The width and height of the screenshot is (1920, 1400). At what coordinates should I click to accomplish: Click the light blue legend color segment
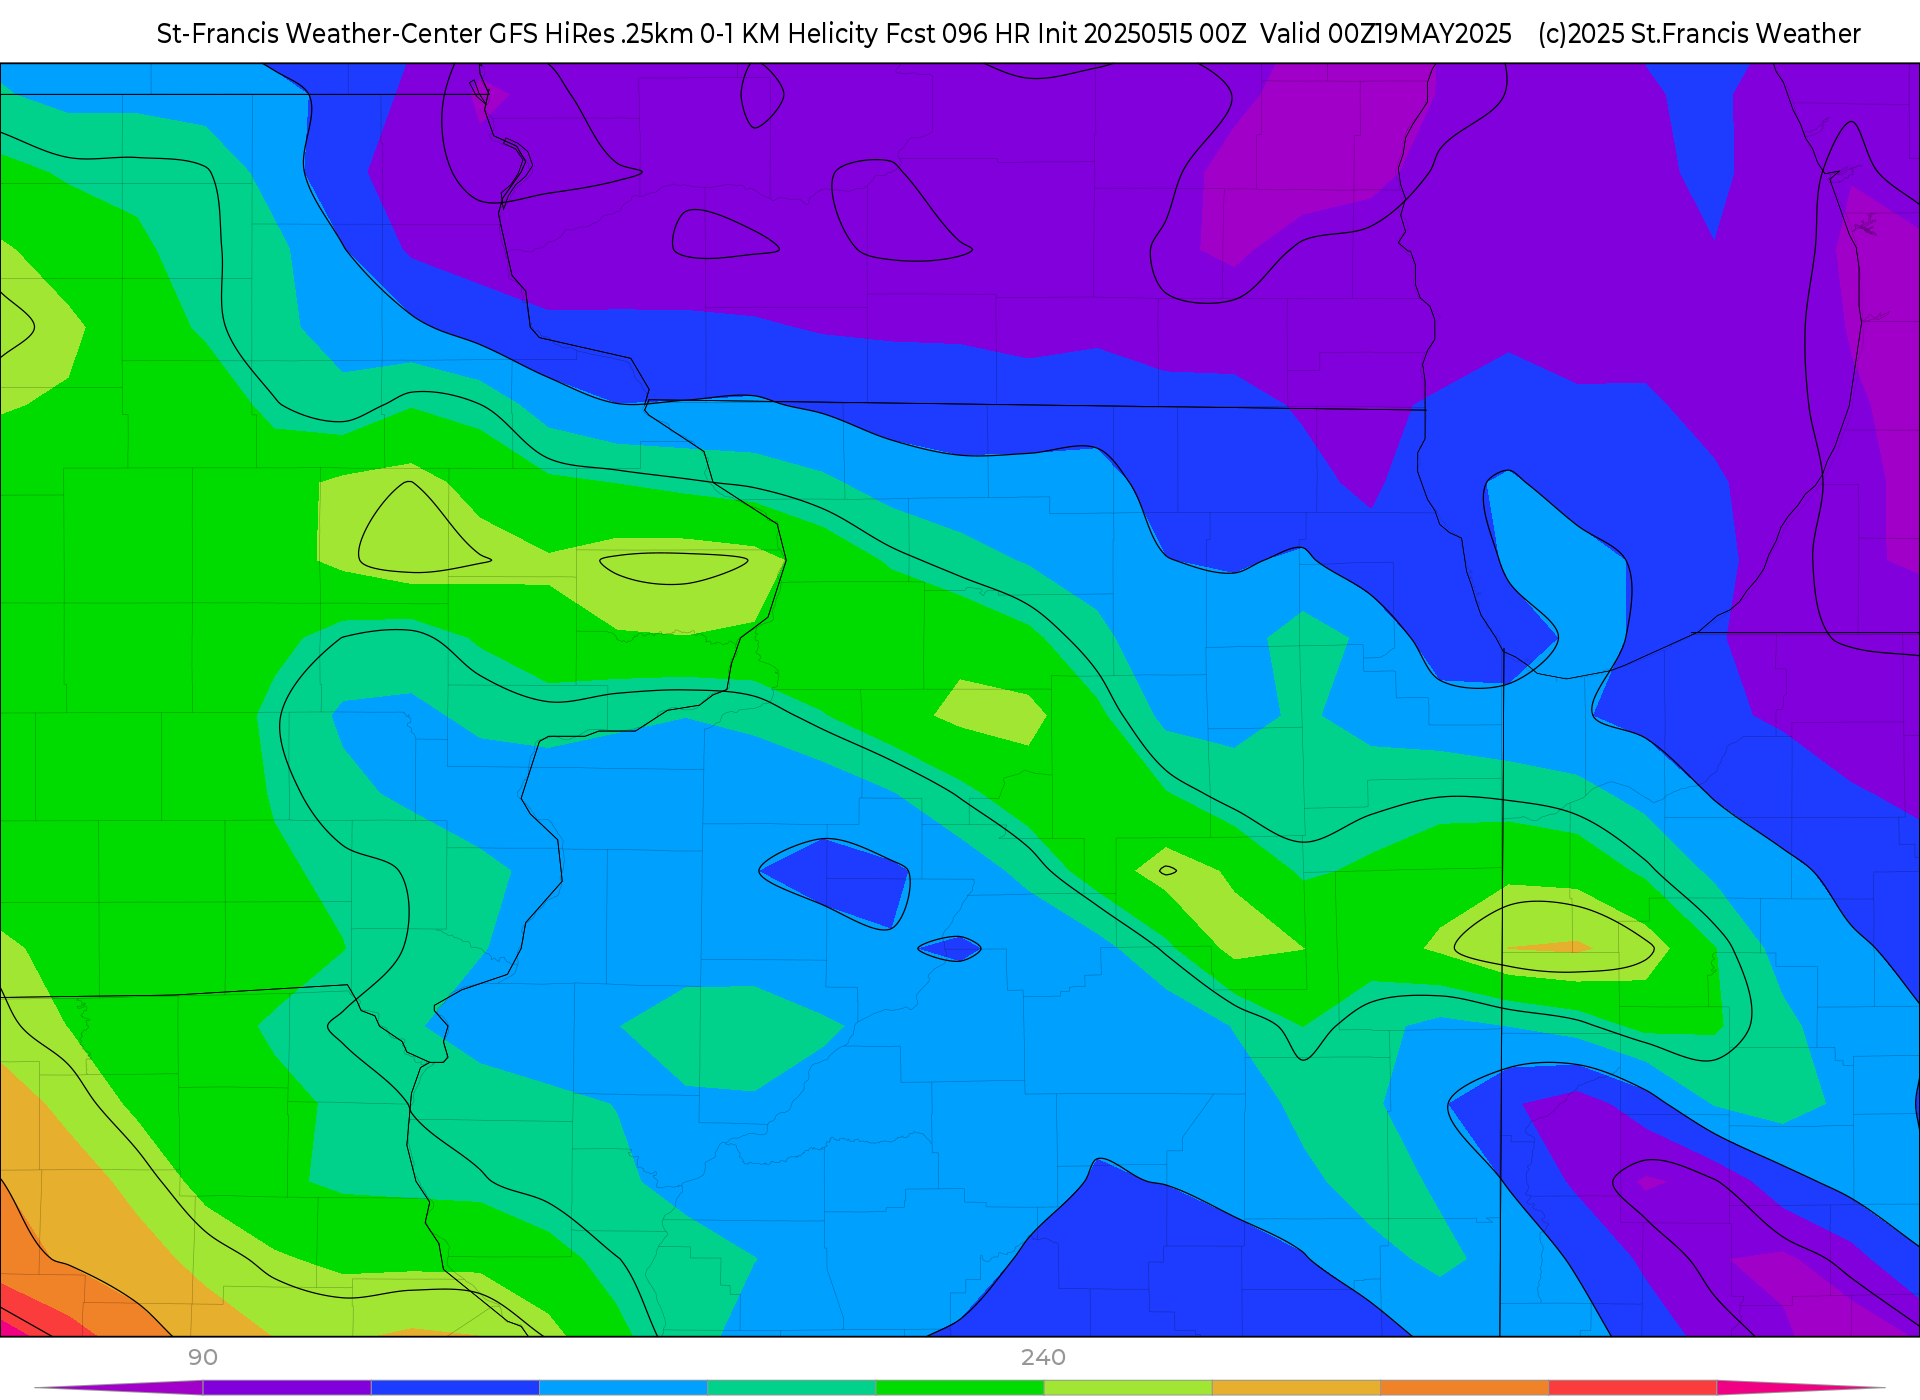[623, 1388]
